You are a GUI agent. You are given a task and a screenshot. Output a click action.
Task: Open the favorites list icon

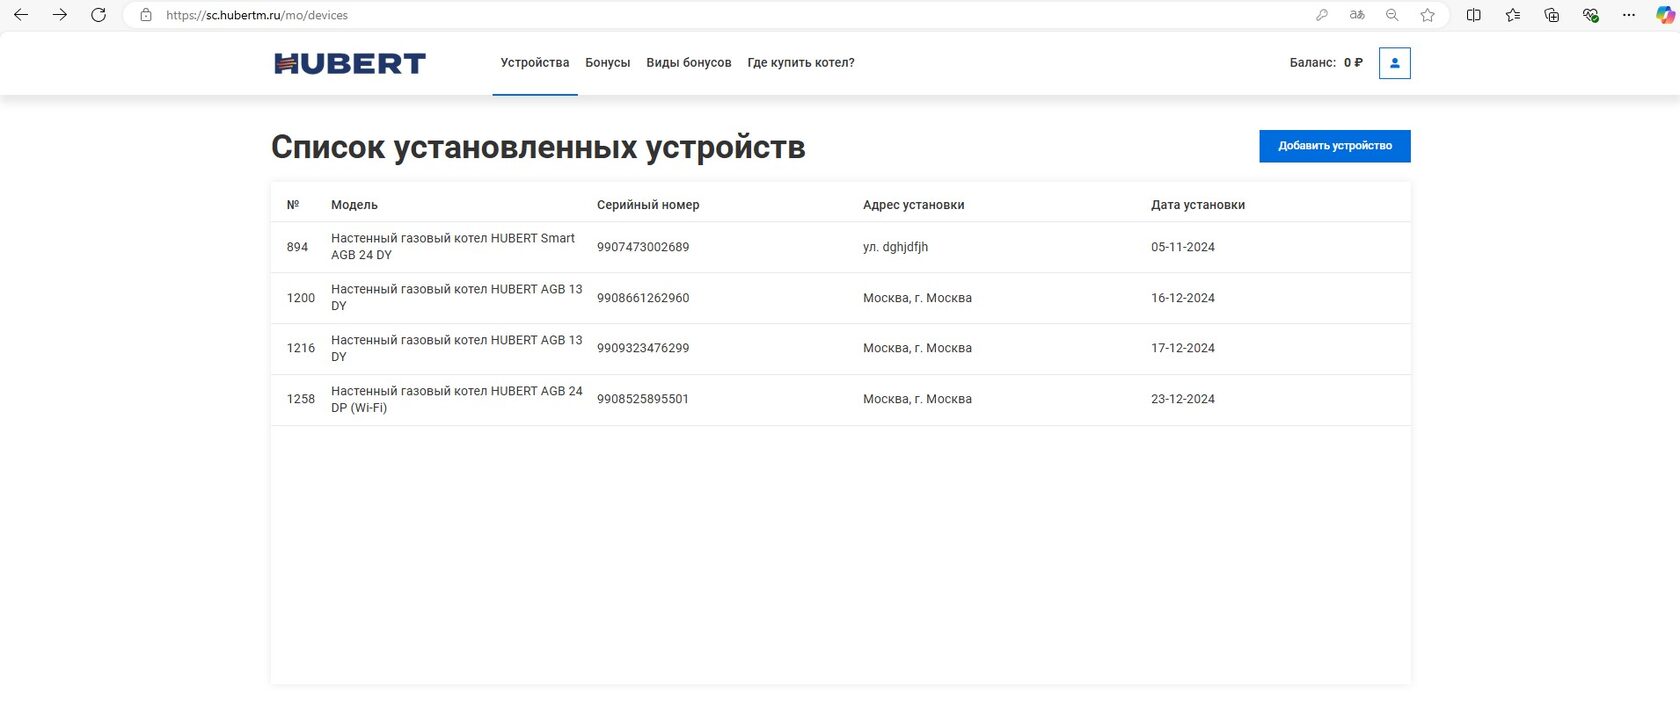1513,15
